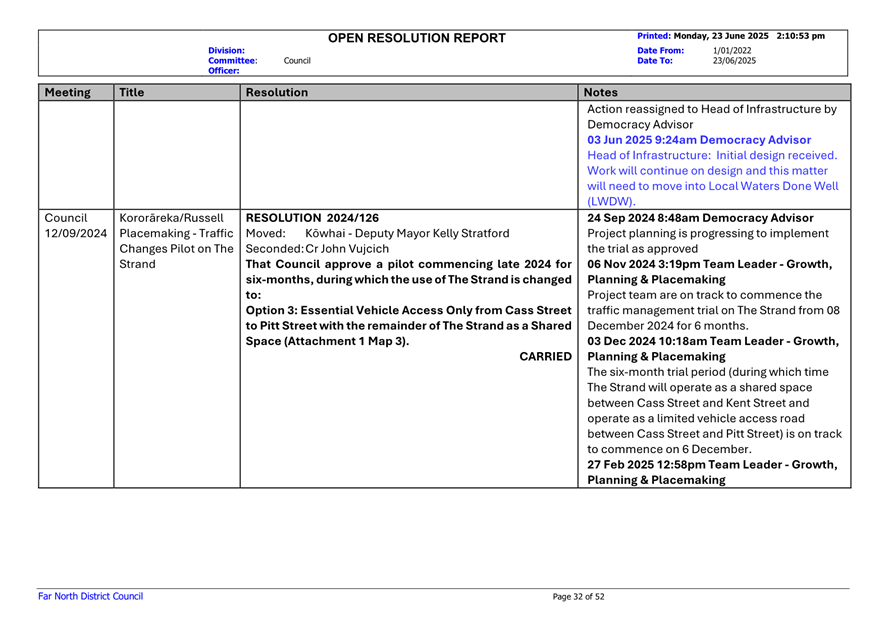Click the 'Far North District Council' footer text
The image size is (885, 626).
pyautogui.click(x=90, y=596)
